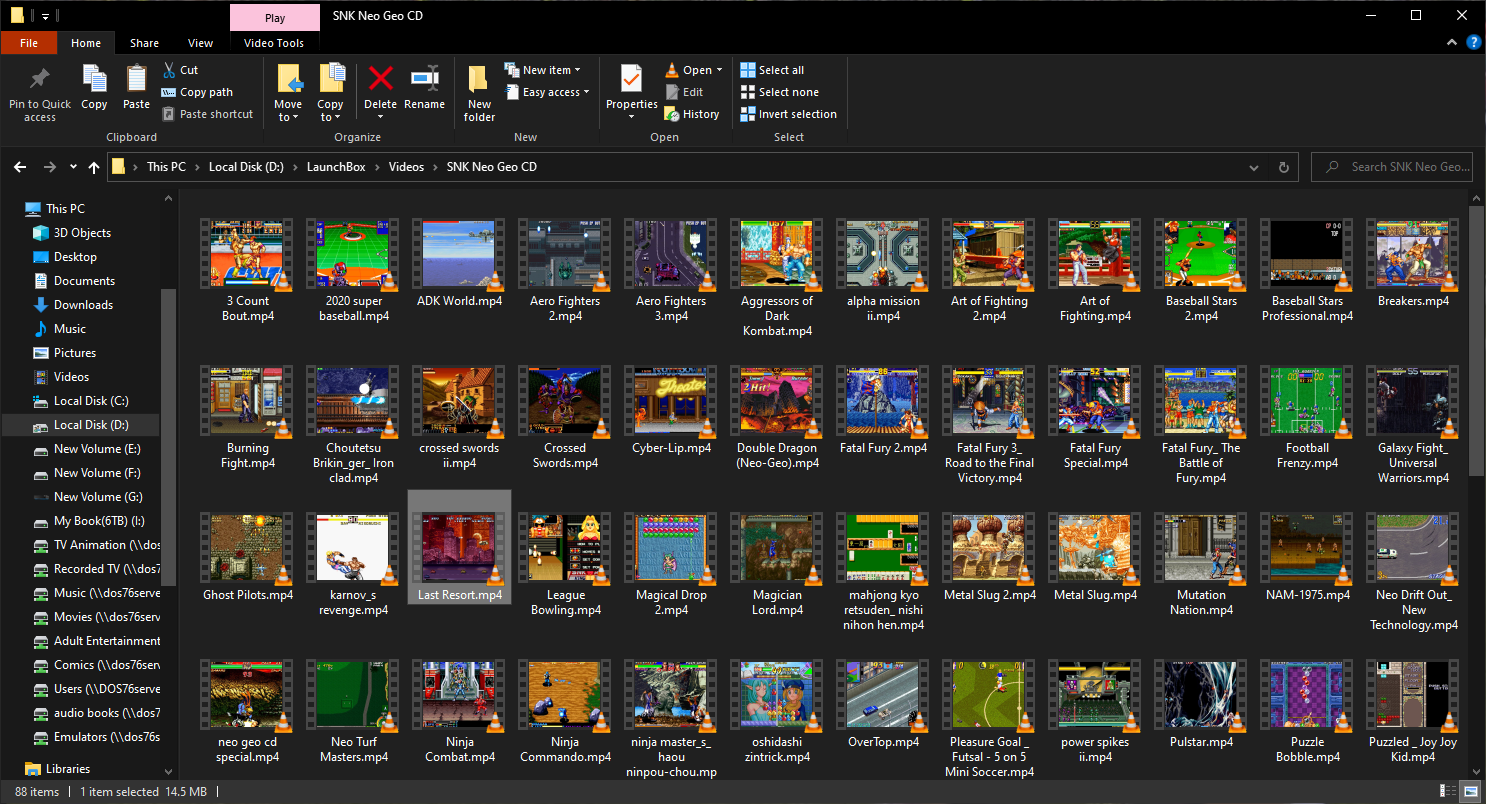Open the Downloads folder in sidebar

[83, 305]
